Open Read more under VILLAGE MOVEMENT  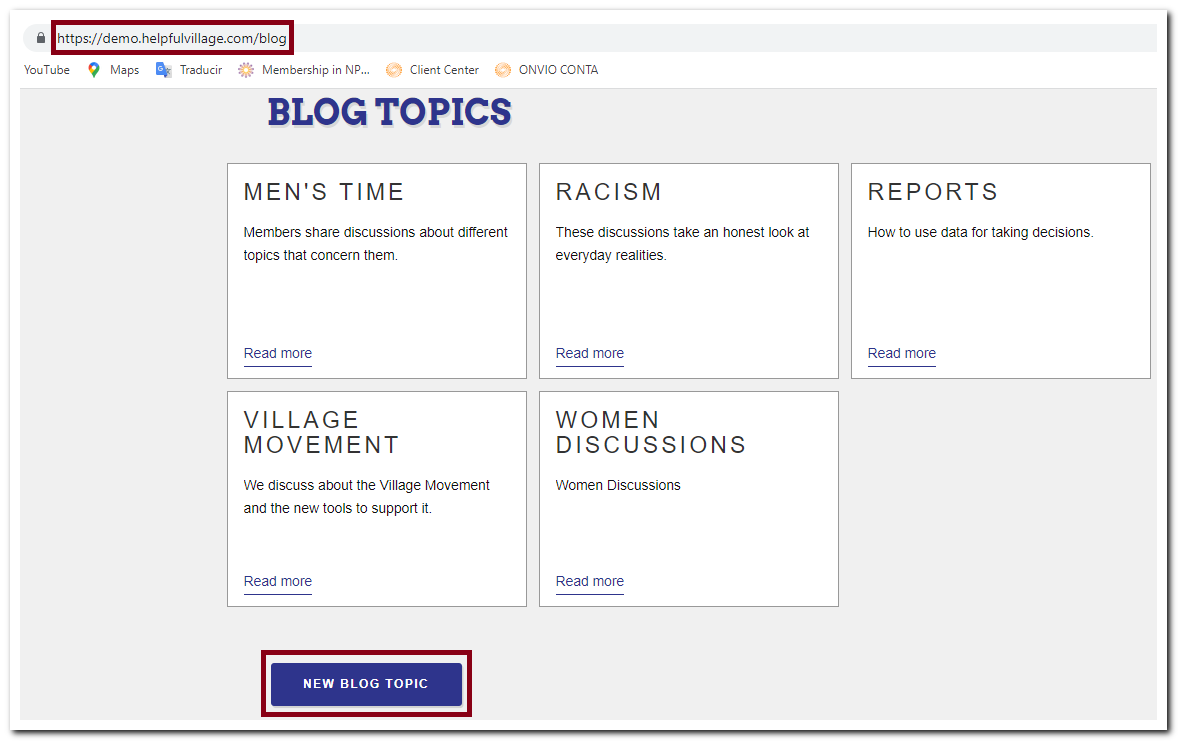(277, 581)
